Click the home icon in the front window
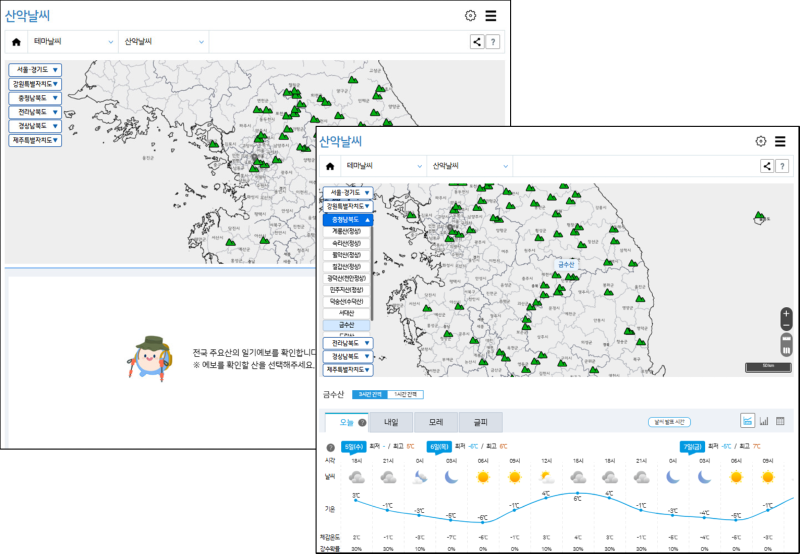 (330, 166)
